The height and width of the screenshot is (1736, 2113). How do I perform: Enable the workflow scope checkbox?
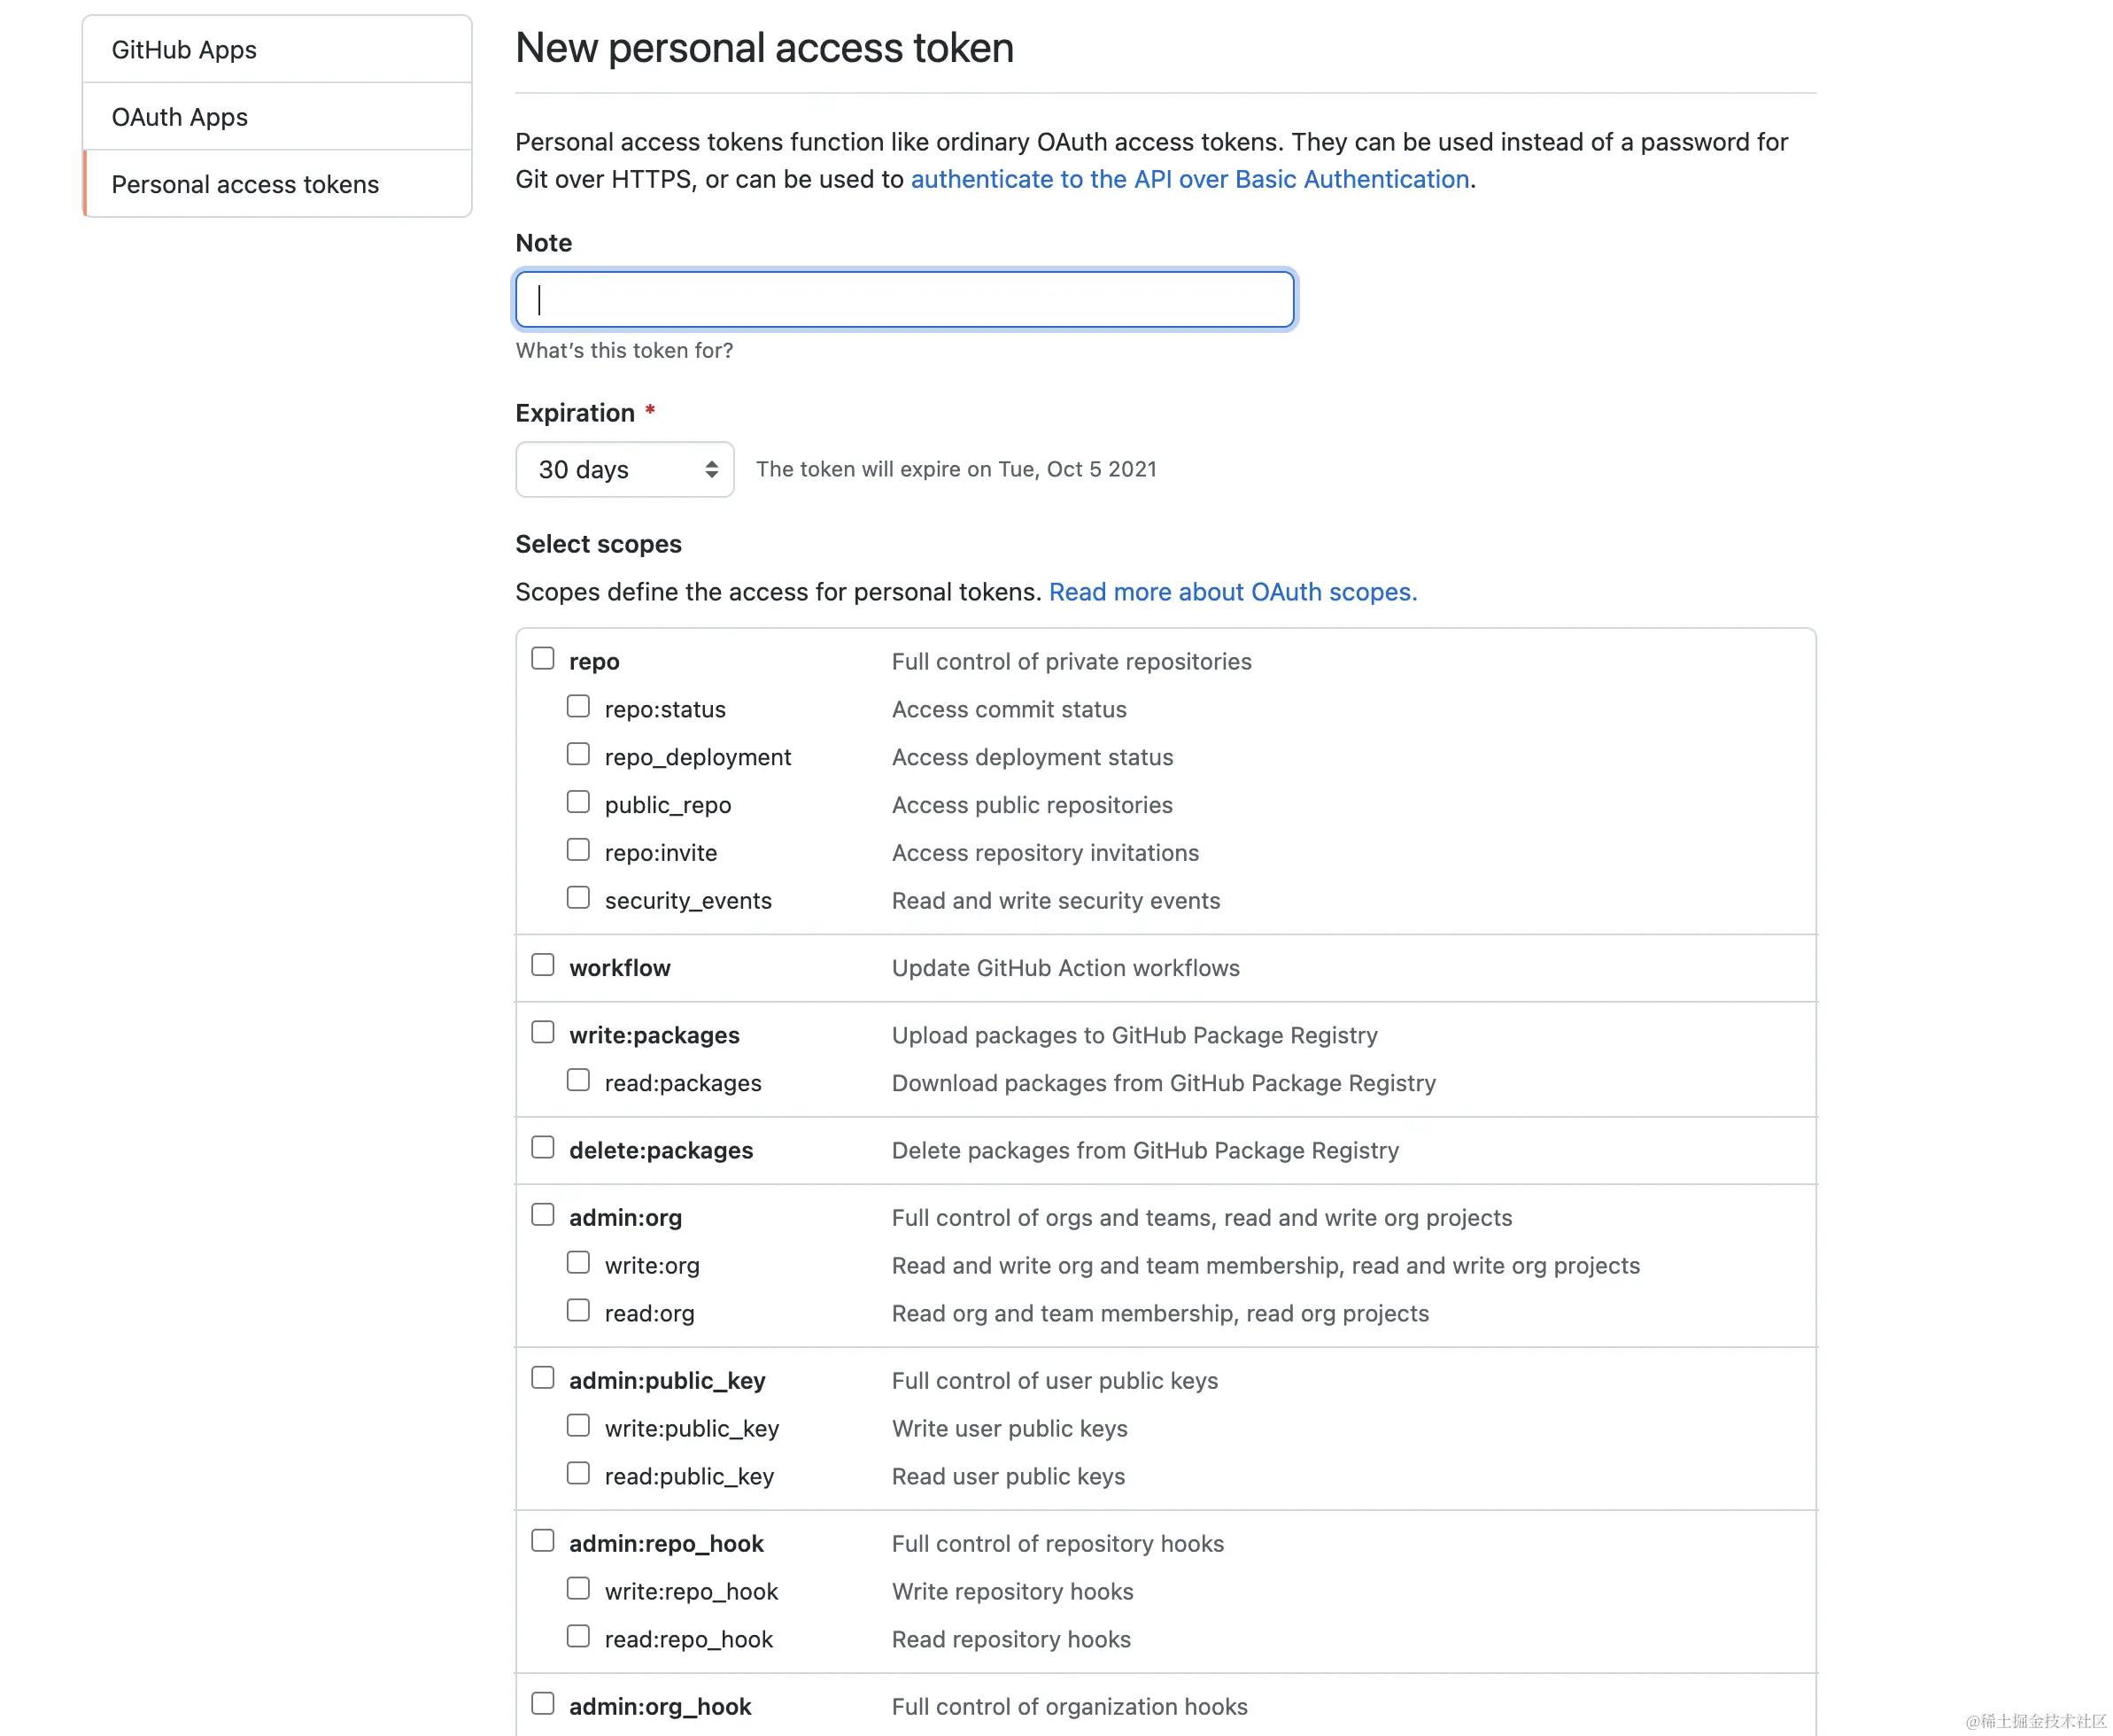pos(543,965)
